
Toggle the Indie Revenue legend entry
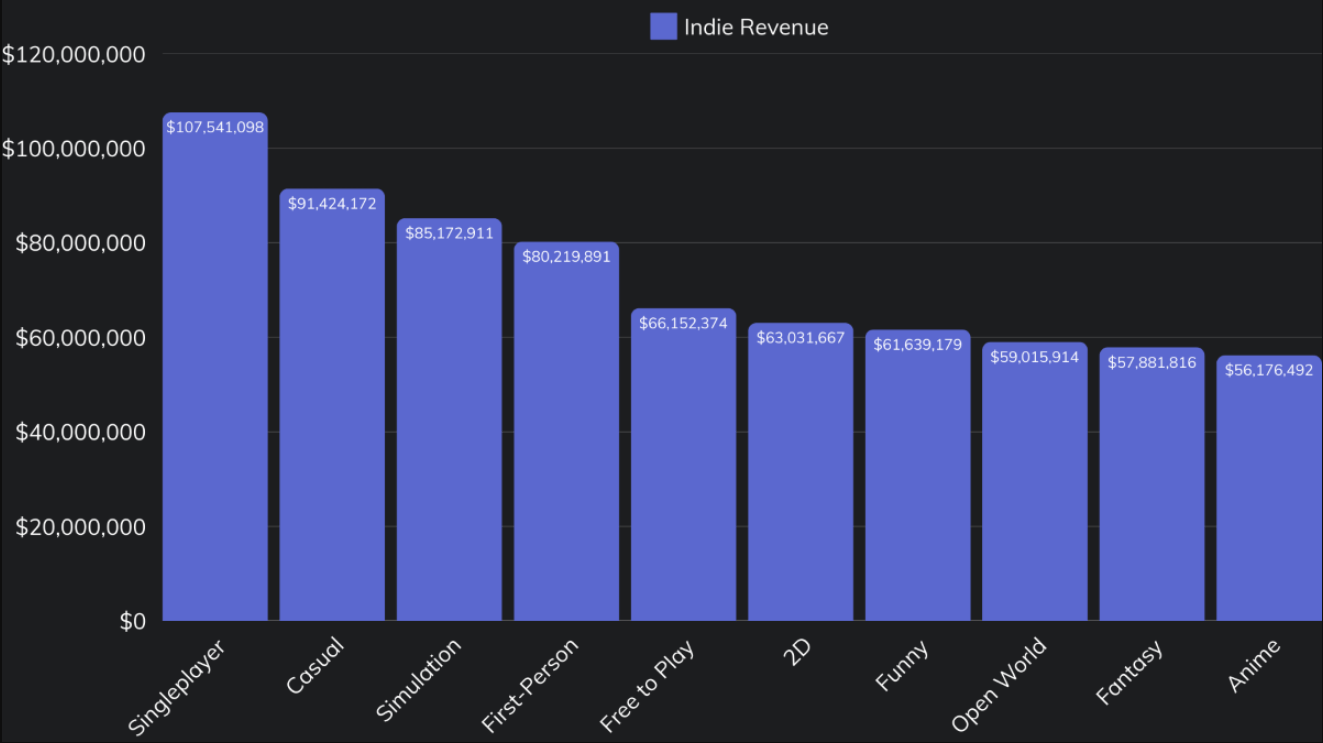[739, 27]
